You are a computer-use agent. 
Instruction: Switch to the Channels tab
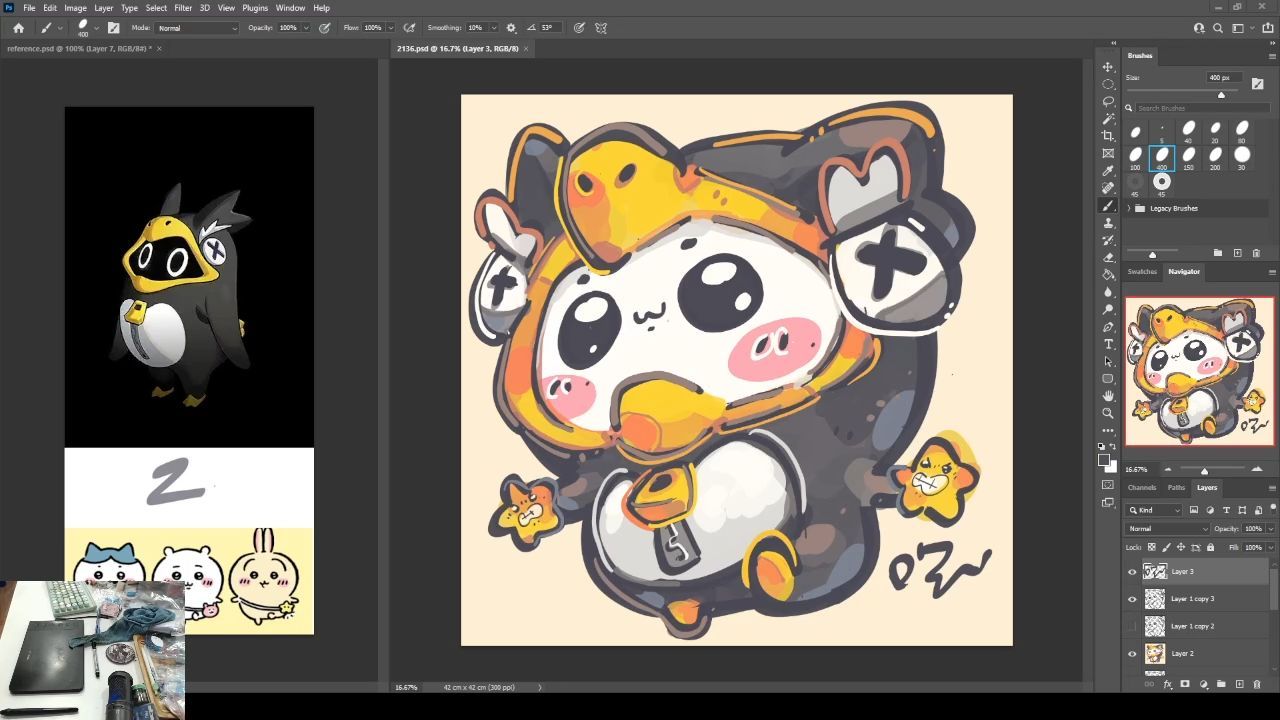click(x=1142, y=488)
